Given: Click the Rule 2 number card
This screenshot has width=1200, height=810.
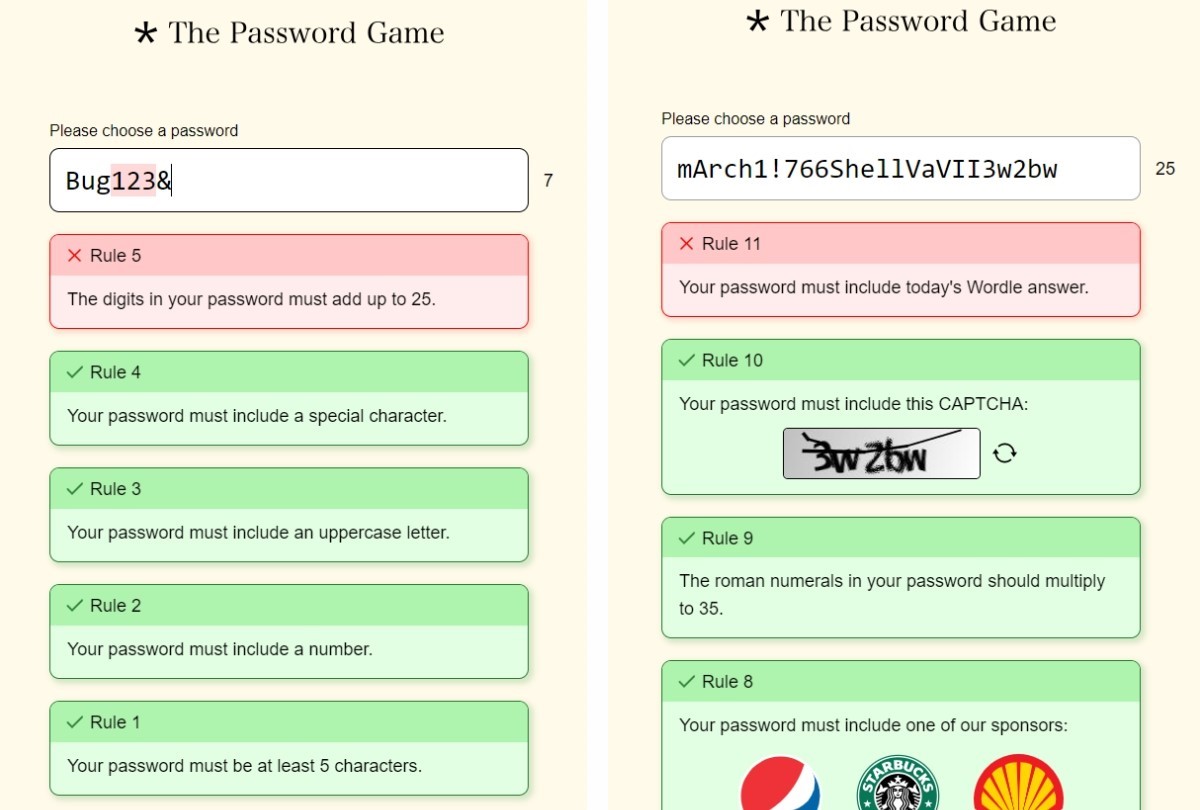Looking at the screenshot, I should (288, 632).
